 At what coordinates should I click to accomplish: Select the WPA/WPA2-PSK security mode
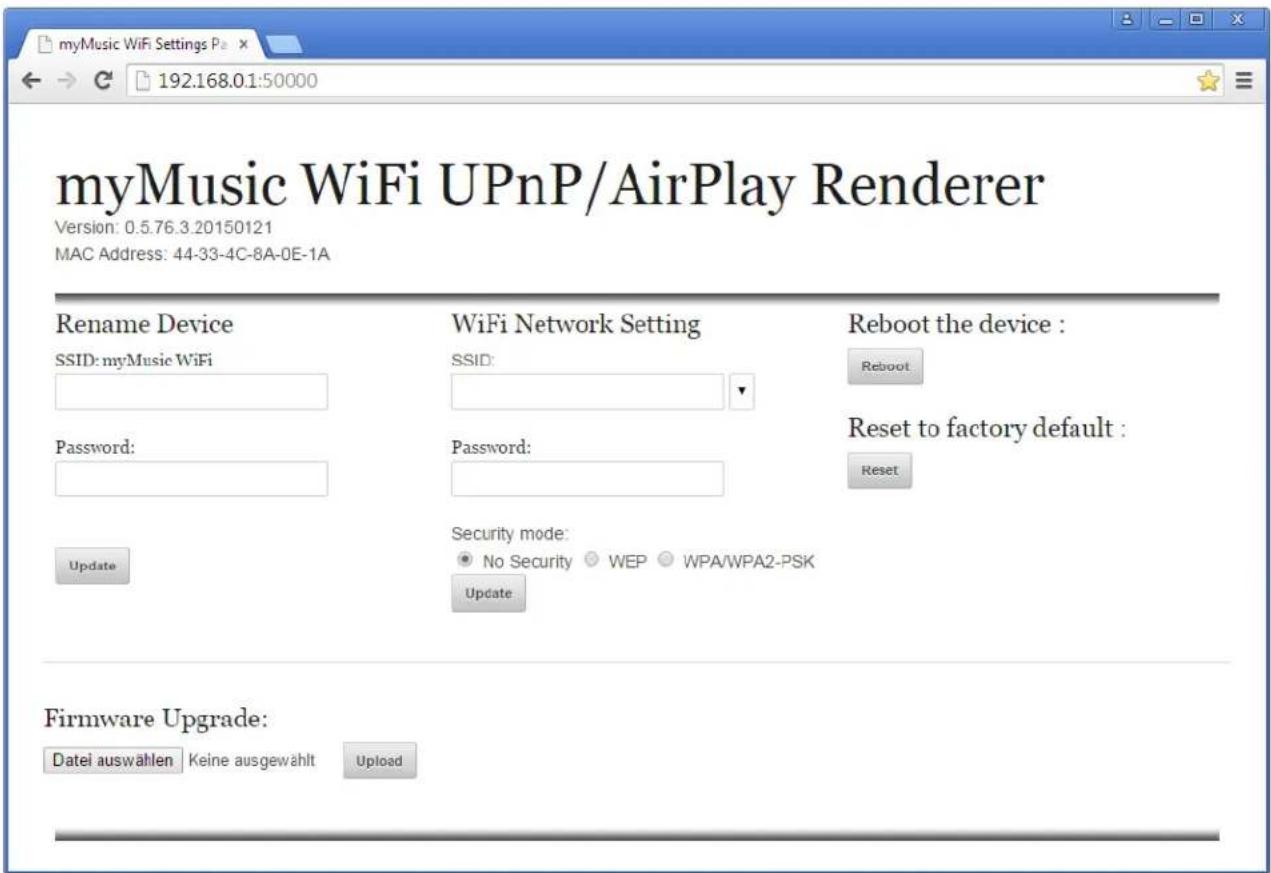(x=665, y=561)
